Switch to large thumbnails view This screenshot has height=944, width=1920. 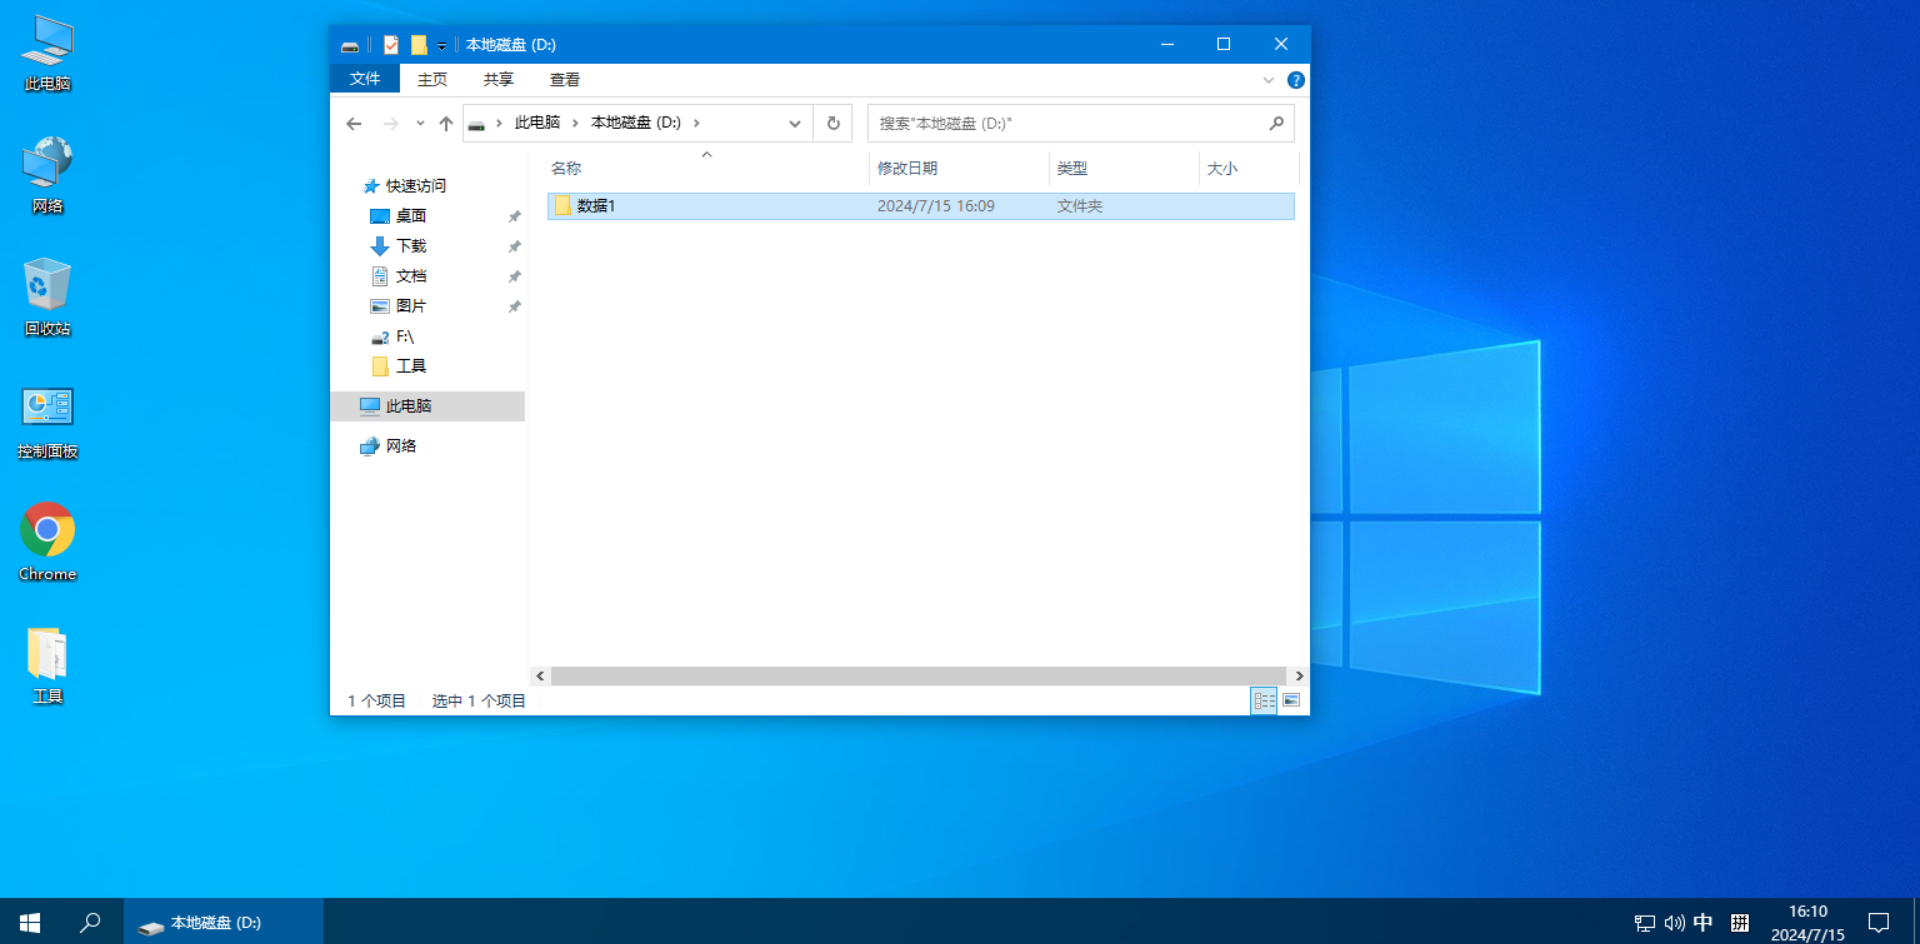[x=1291, y=701]
